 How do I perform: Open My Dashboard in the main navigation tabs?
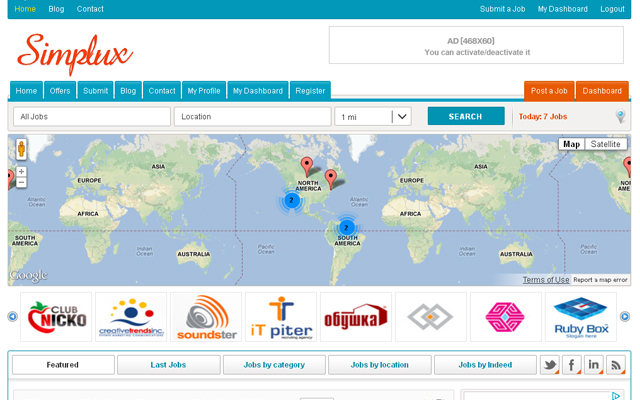258,91
